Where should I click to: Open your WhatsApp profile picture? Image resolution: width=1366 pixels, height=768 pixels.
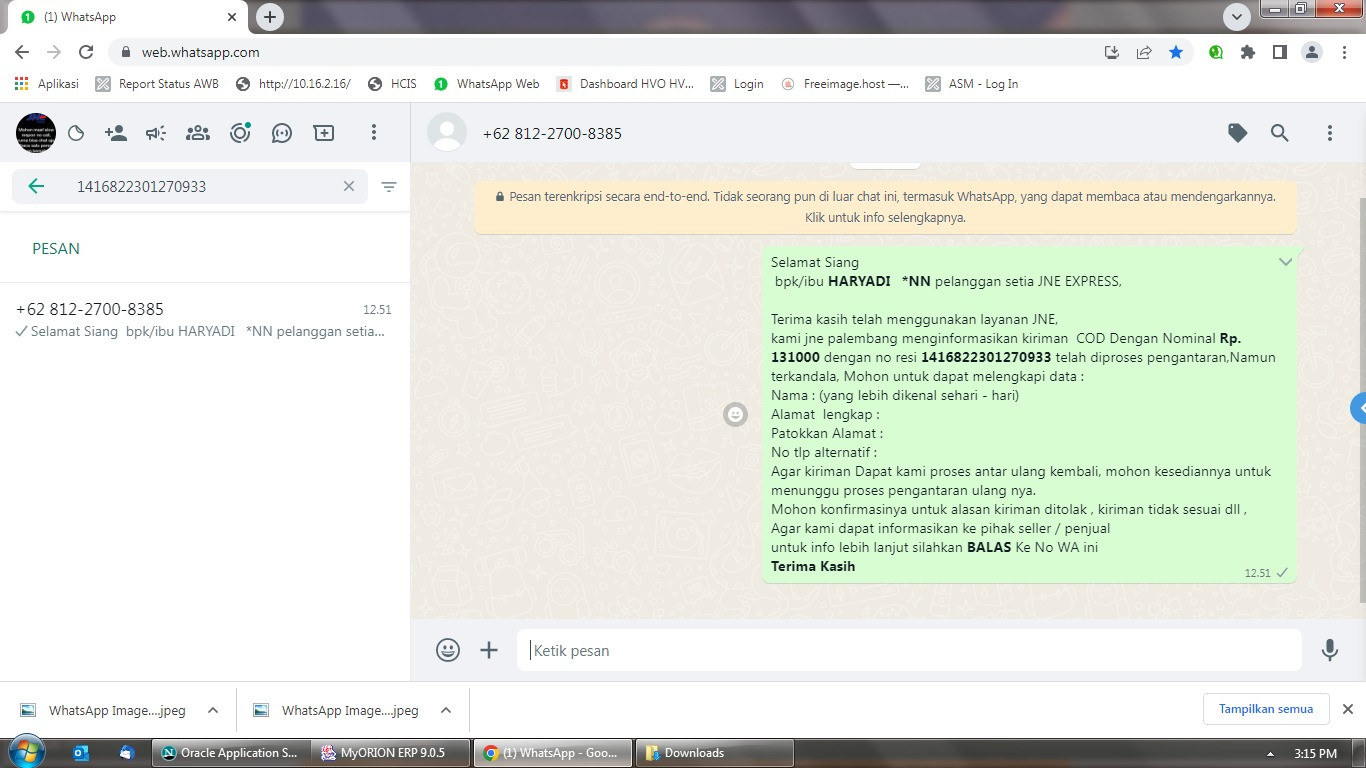36,133
